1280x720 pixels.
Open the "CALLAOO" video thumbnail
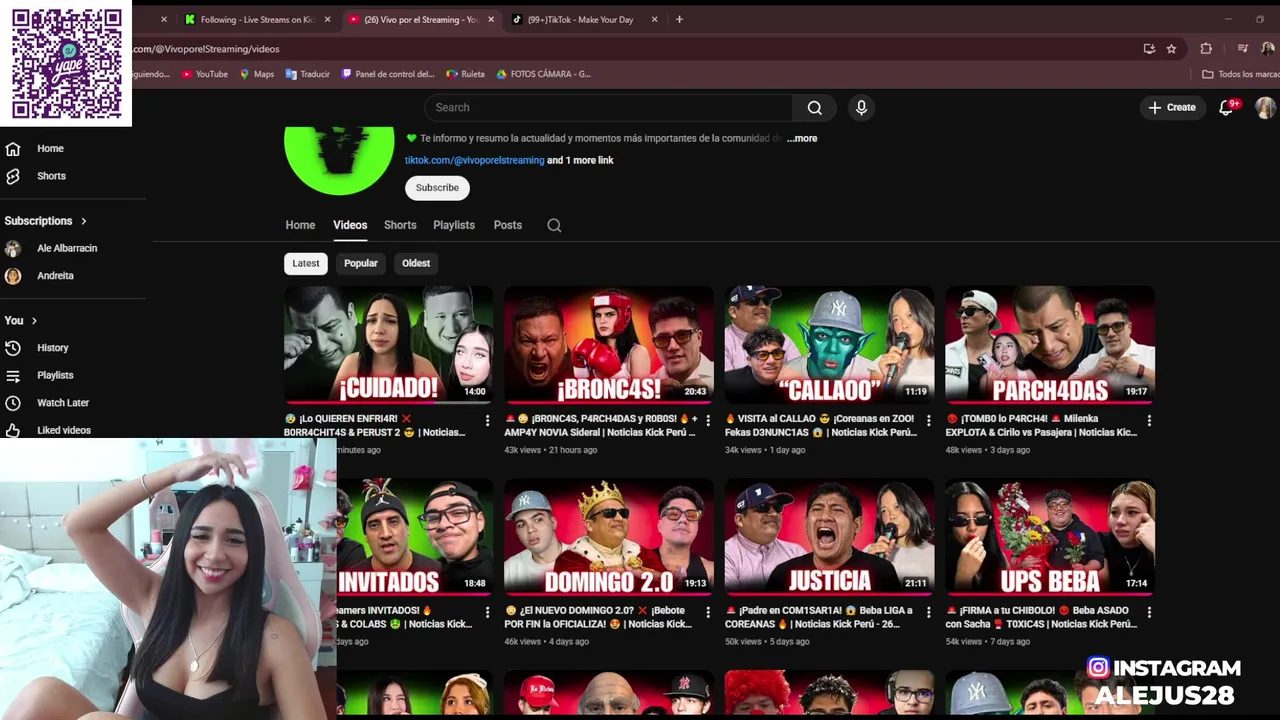(x=829, y=345)
